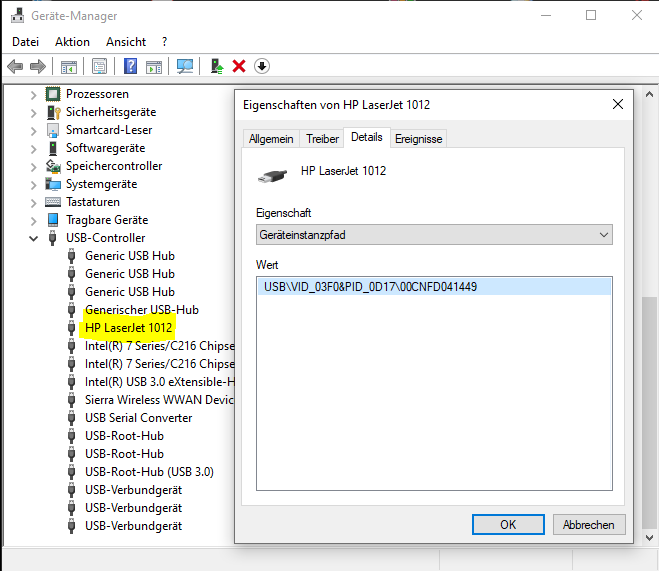Viewport: 659px width, 571px height.
Task: Click the Softwaregeräte icon
Action: tap(53, 148)
